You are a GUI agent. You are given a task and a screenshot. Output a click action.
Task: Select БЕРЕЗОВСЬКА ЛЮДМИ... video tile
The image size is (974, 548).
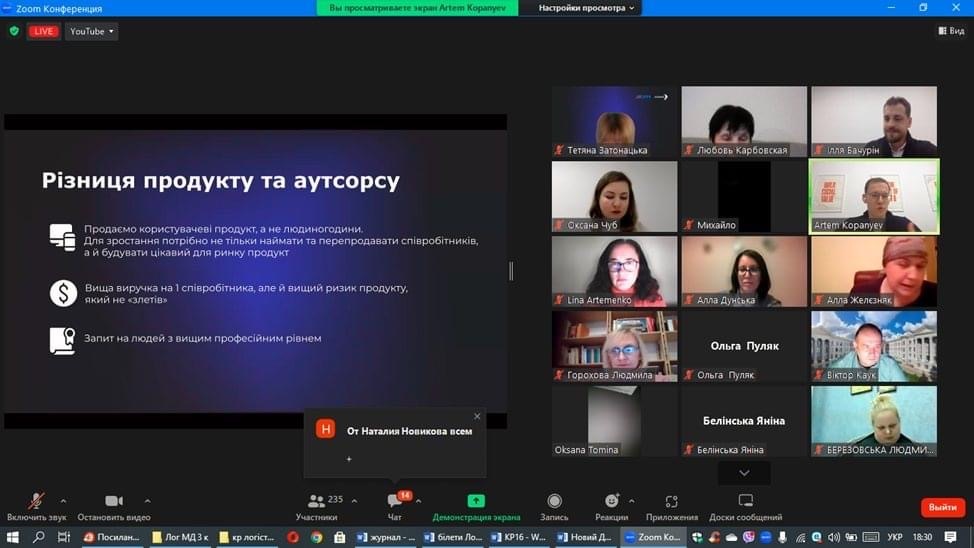click(x=874, y=421)
